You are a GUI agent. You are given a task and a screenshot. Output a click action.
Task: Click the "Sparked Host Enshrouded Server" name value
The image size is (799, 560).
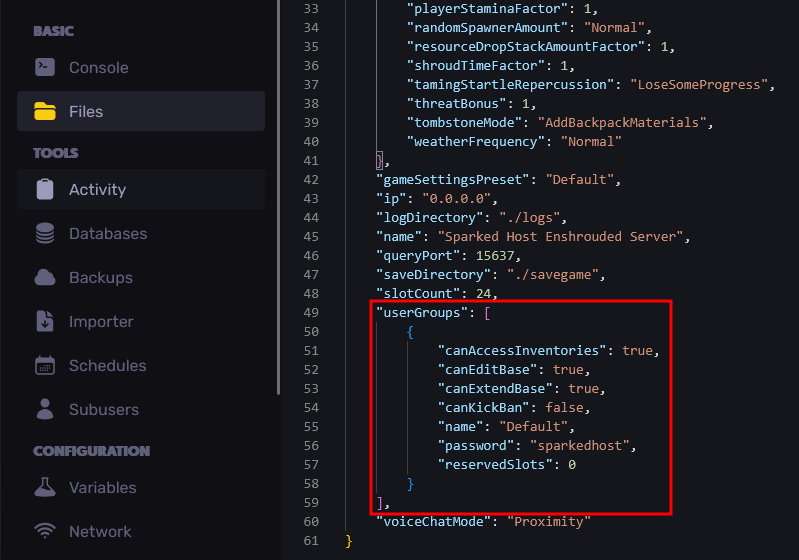tap(560, 236)
